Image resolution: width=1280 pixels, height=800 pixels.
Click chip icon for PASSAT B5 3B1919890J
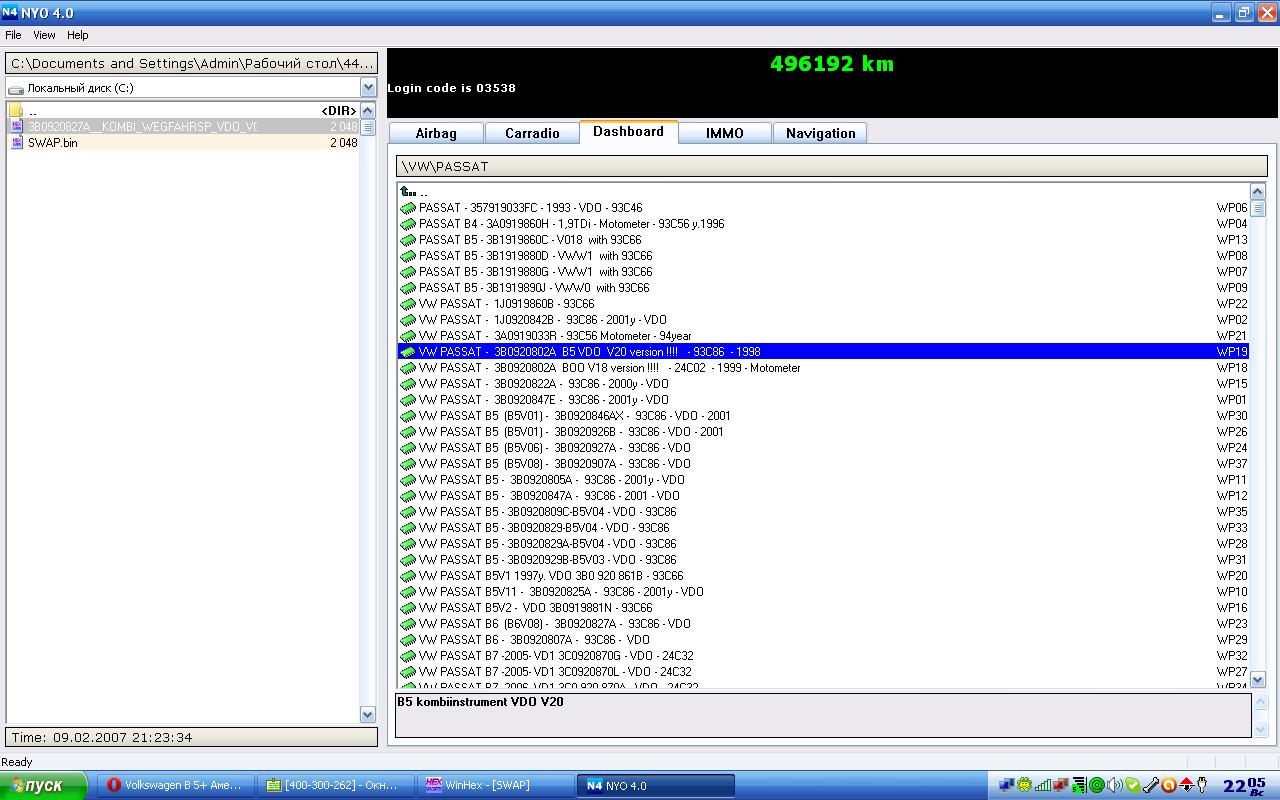pyautogui.click(x=408, y=288)
